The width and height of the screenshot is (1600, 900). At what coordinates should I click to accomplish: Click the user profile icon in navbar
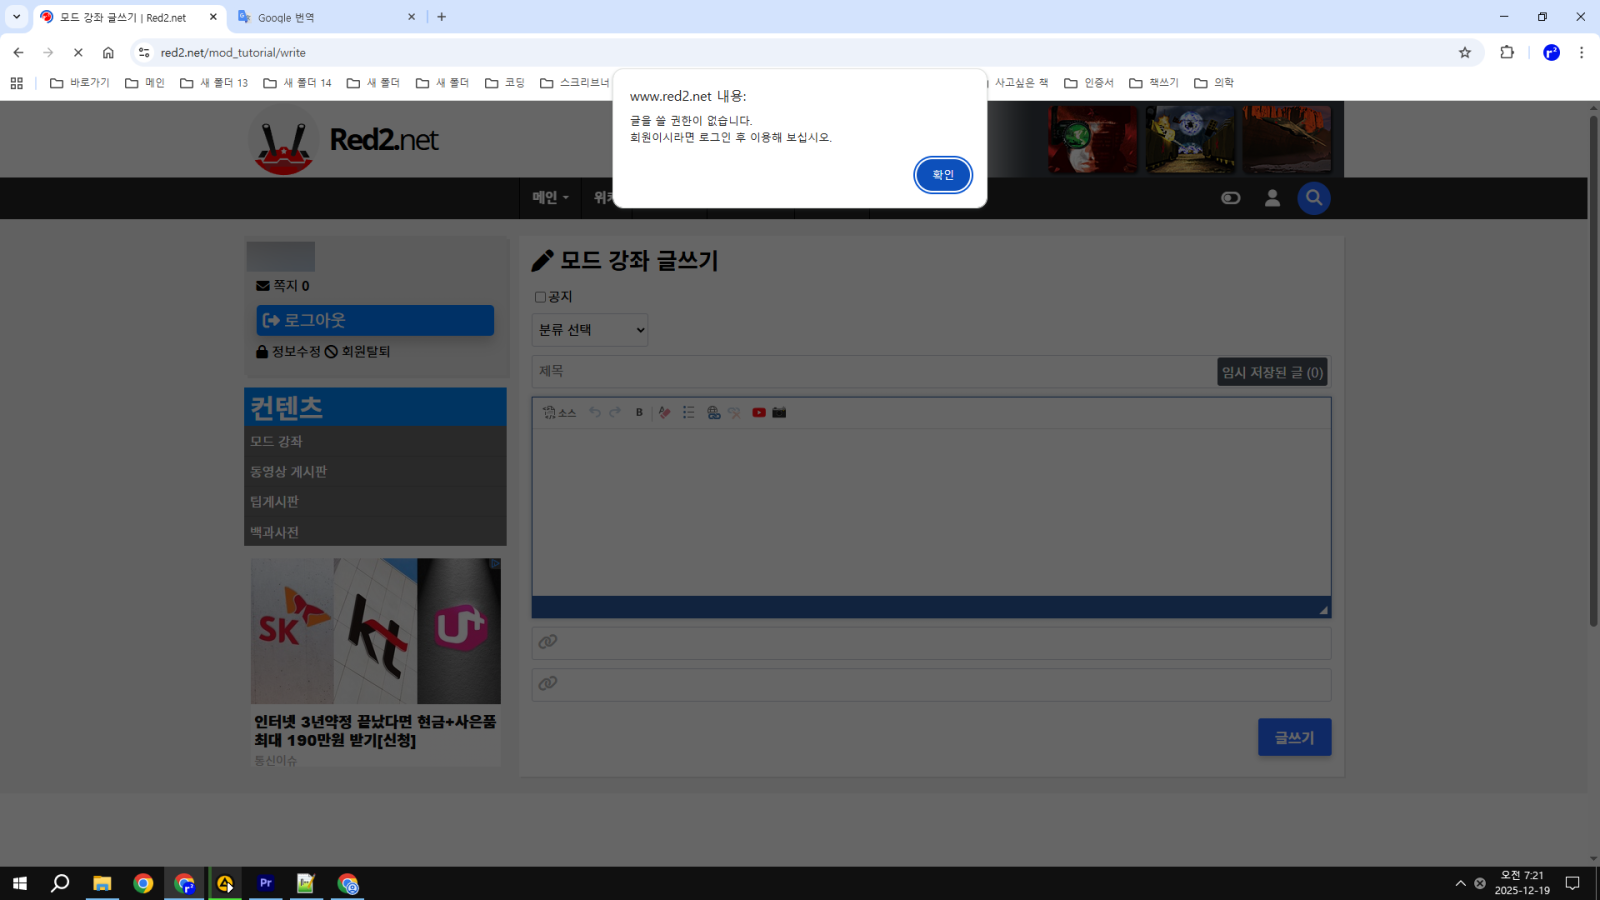pos(1272,198)
